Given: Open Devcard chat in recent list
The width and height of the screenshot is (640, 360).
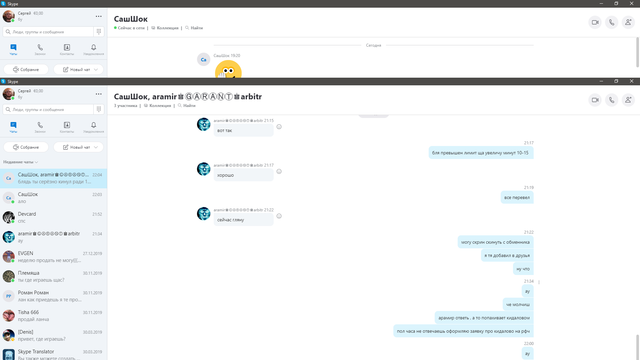Looking at the screenshot, I should coord(53,218).
